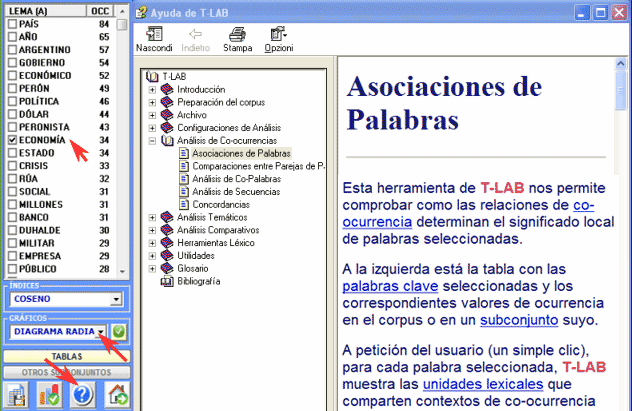Image resolution: width=632 pixels, height=411 pixels.
Task: Click the TABLAS button
Action: [67, 356]
